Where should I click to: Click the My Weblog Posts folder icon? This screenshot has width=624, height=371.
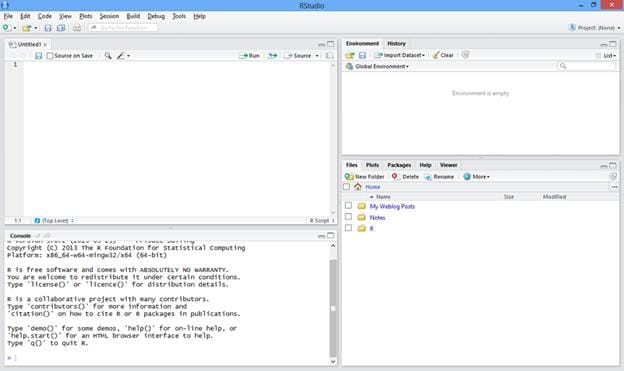(x=361, y=206)
